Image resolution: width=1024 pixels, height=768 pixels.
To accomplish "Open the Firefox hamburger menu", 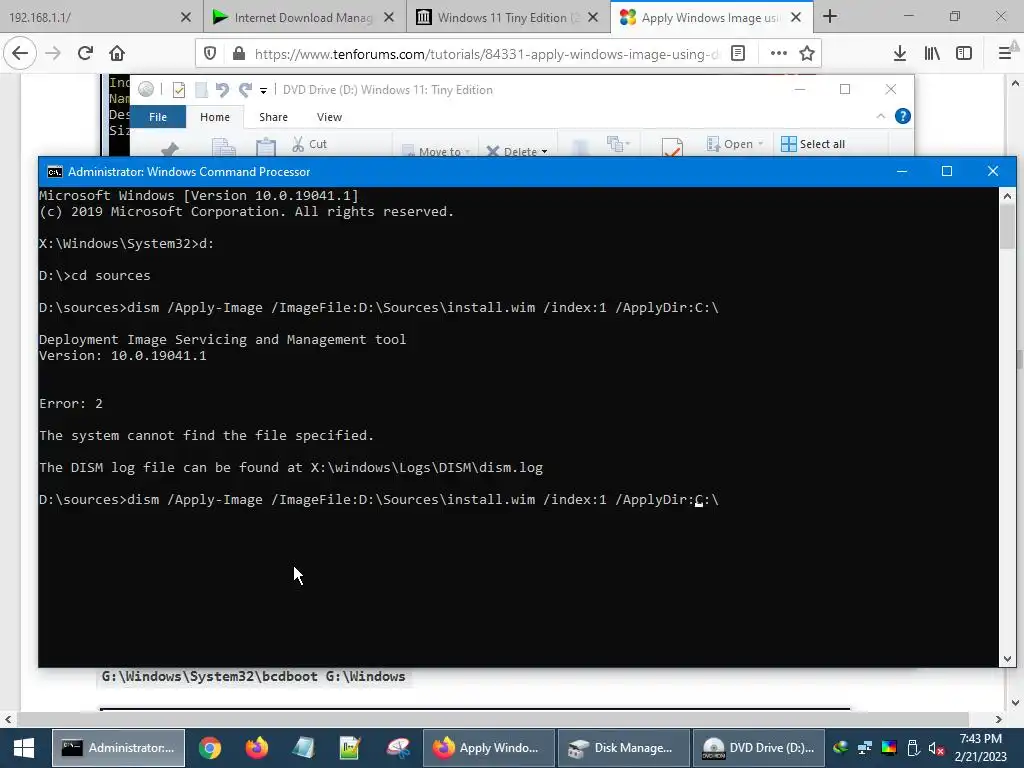I will point(1005,54).
